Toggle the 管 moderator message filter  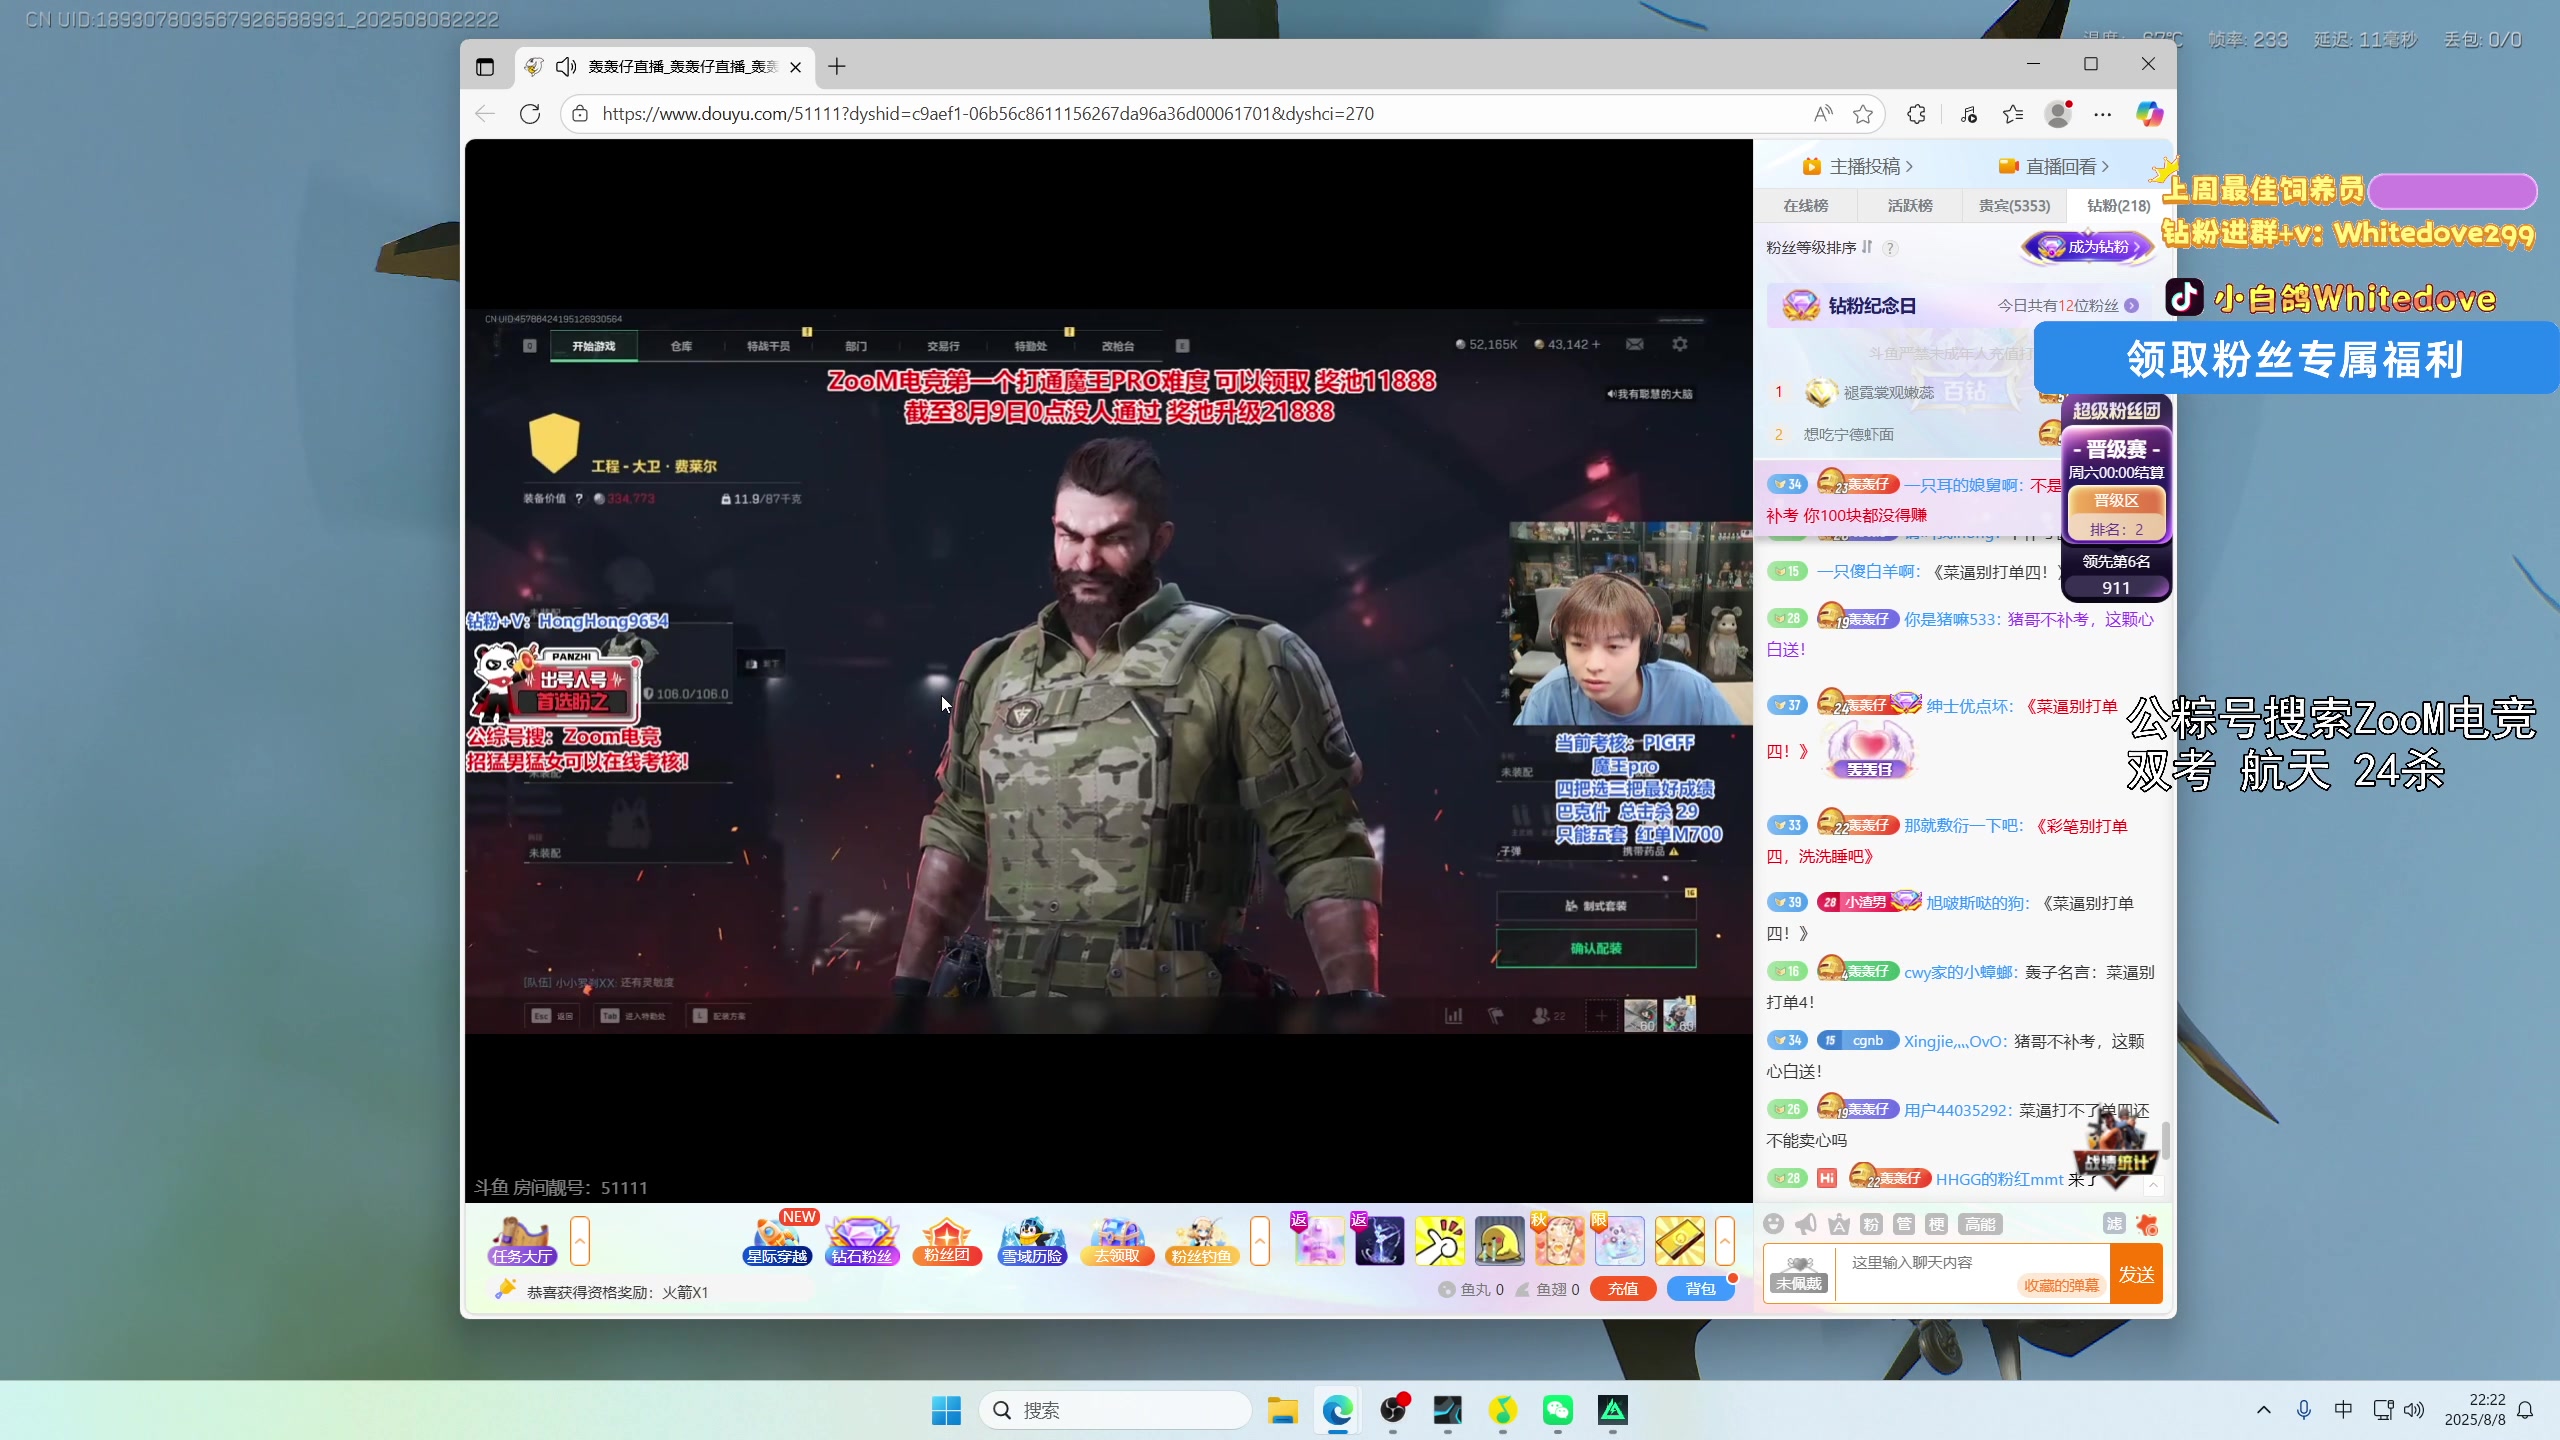pos(1904,1224)
